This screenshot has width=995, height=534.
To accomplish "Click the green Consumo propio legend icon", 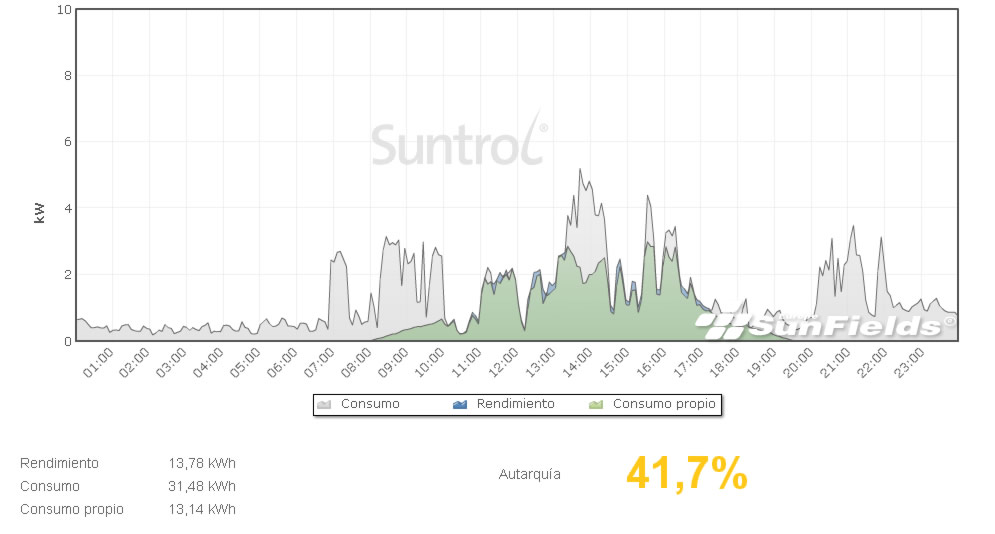I will pos(597,405).
